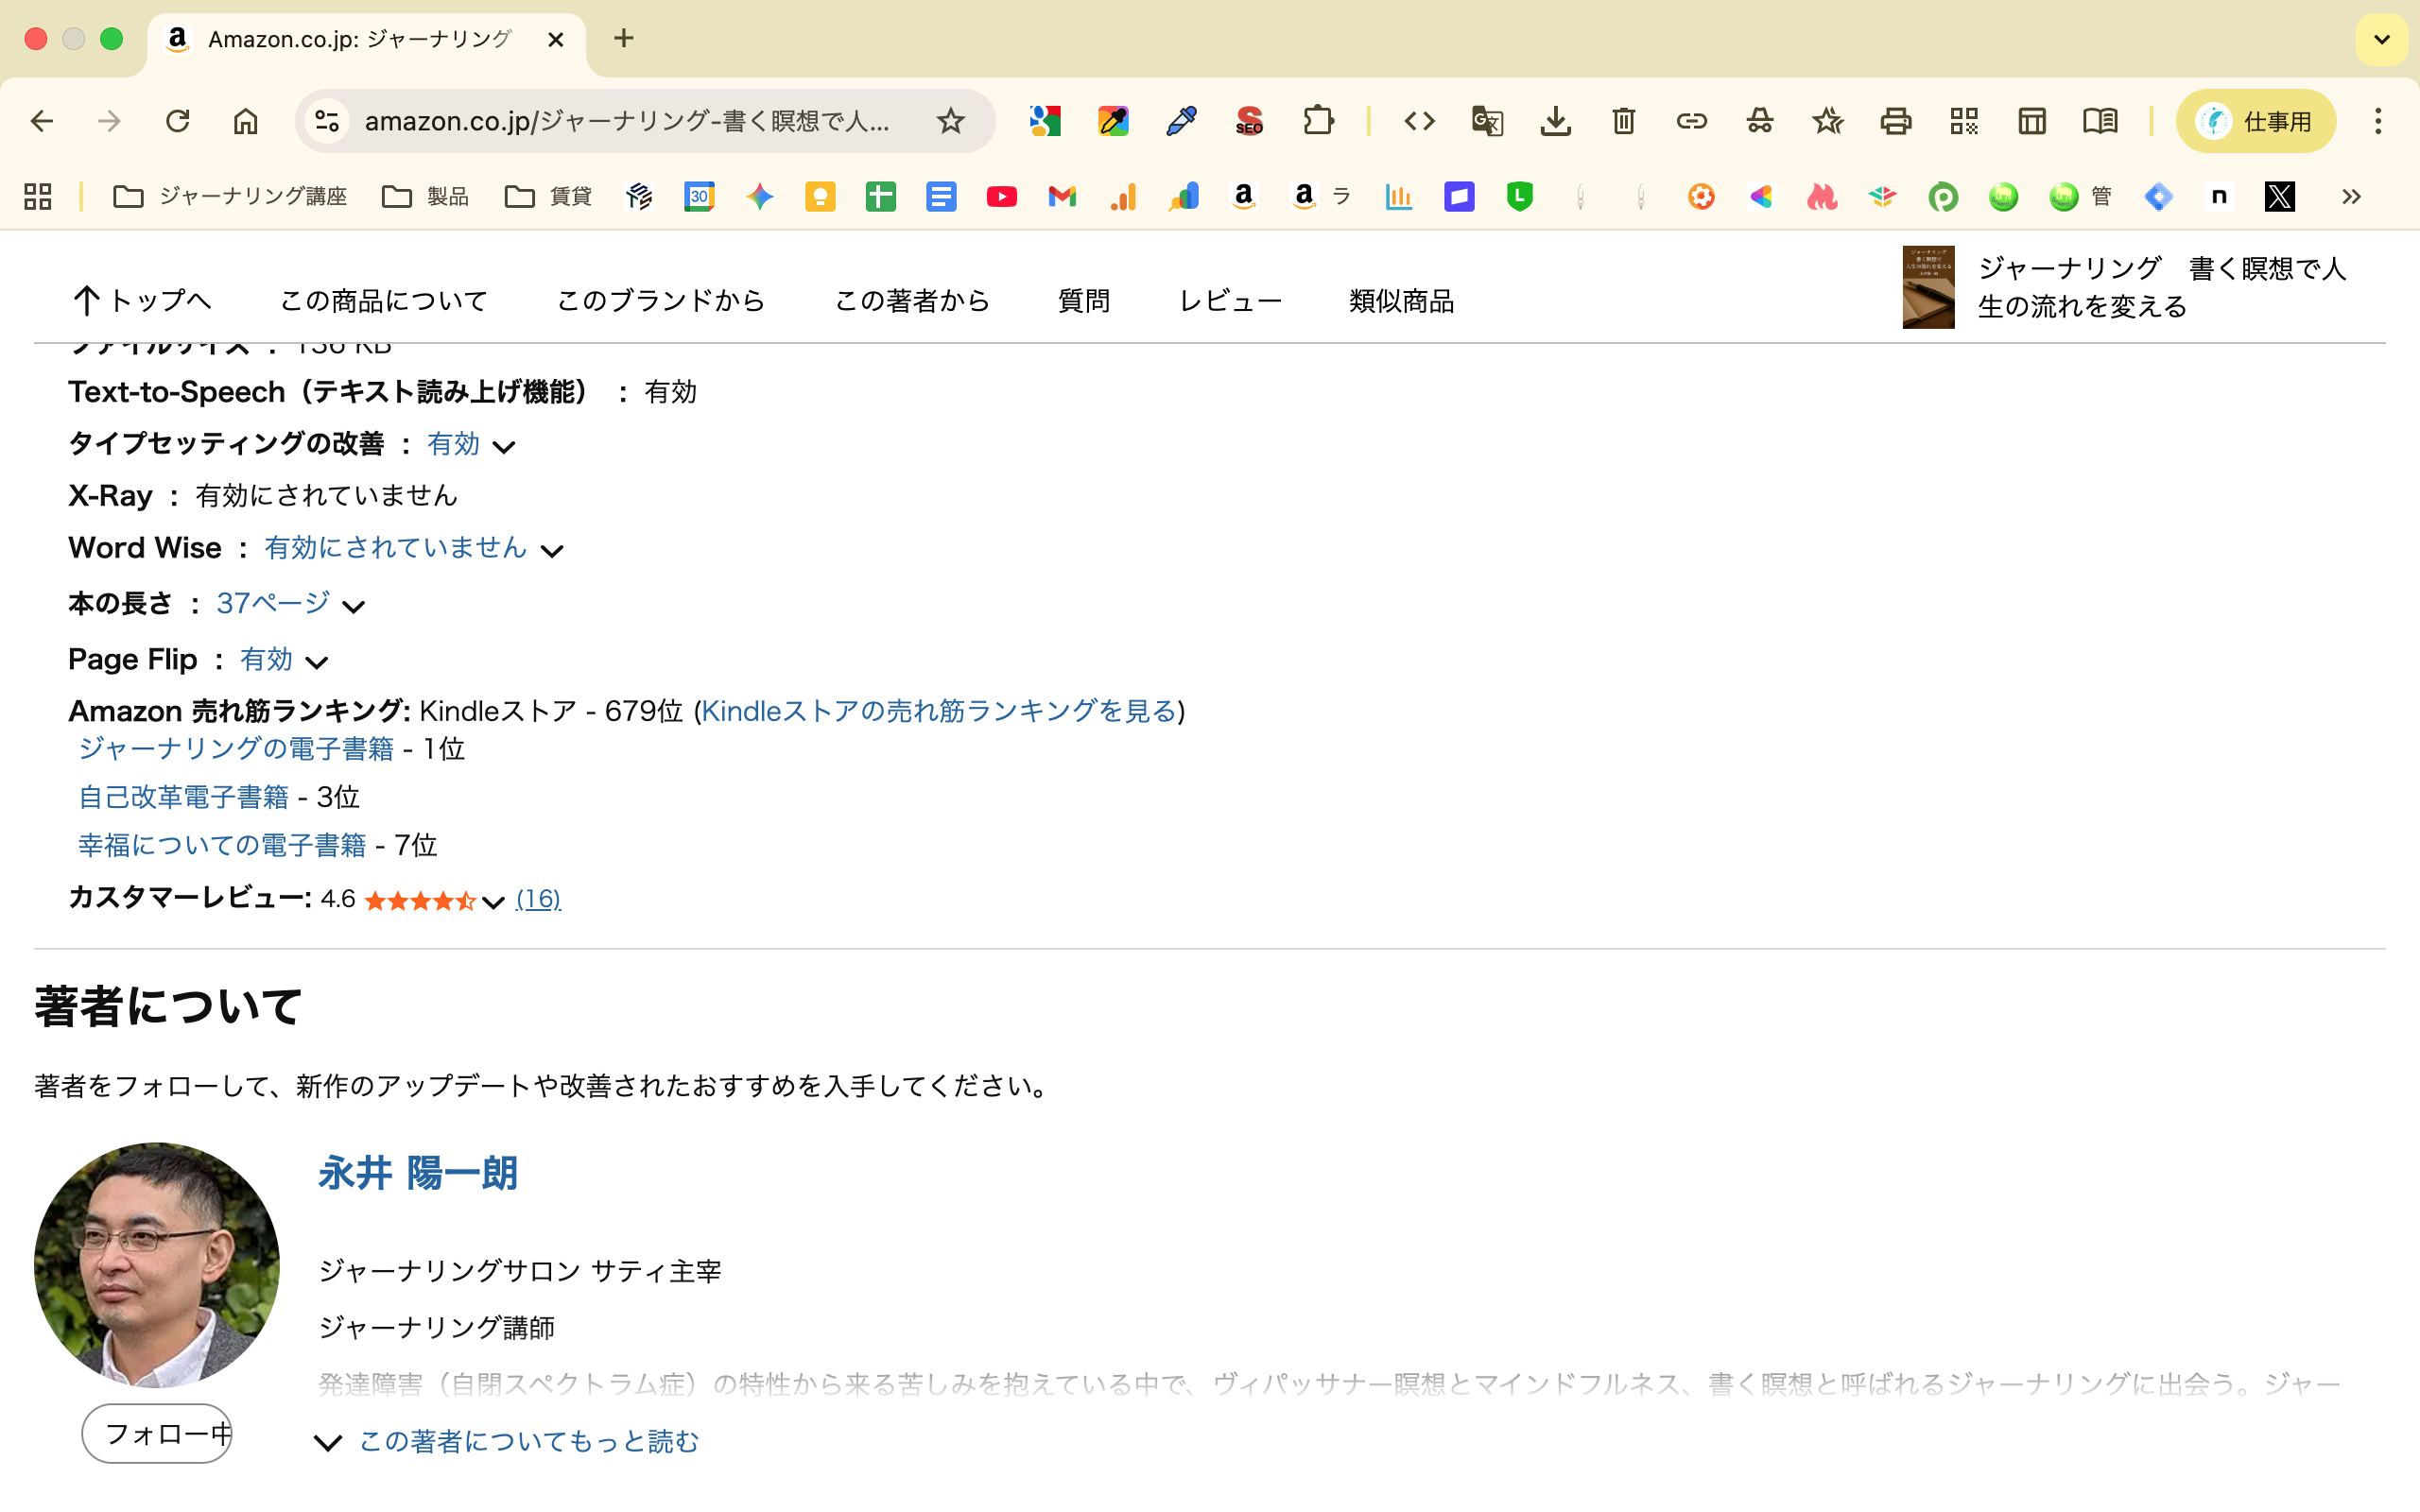The height and width of the screenshot is (1512, 2420).
Task: Expand the Word Wise dropdown chevron
Action: click(x=552, y=550)
